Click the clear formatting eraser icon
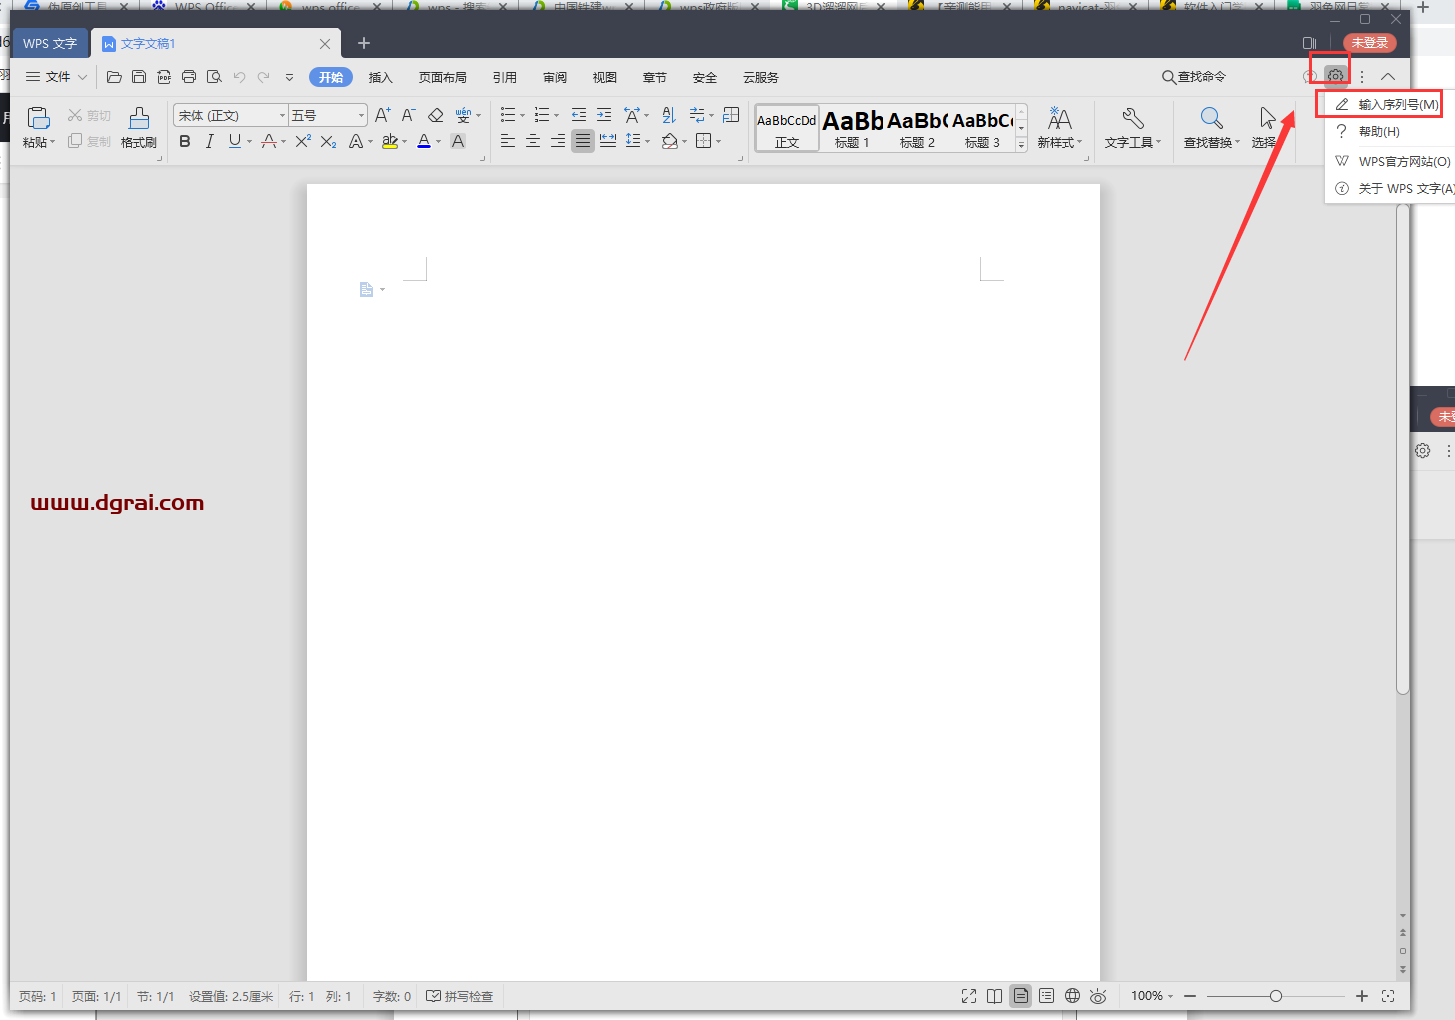 (x=435, y=114)
